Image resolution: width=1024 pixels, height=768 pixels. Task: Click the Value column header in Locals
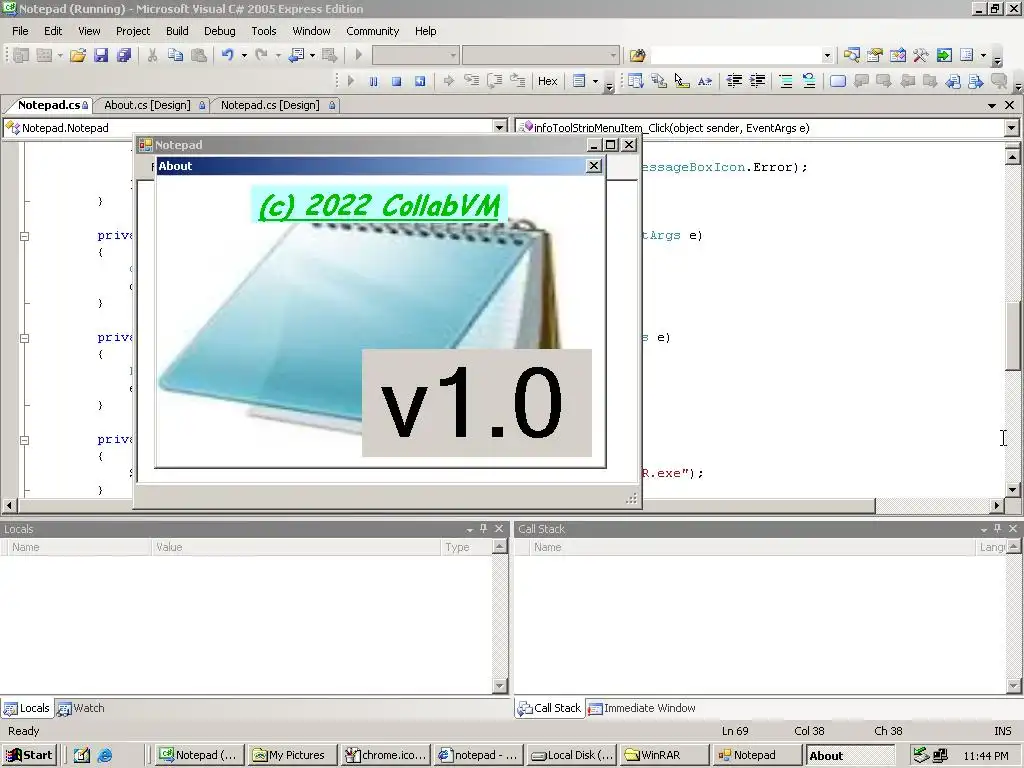[x=296, y=547]
